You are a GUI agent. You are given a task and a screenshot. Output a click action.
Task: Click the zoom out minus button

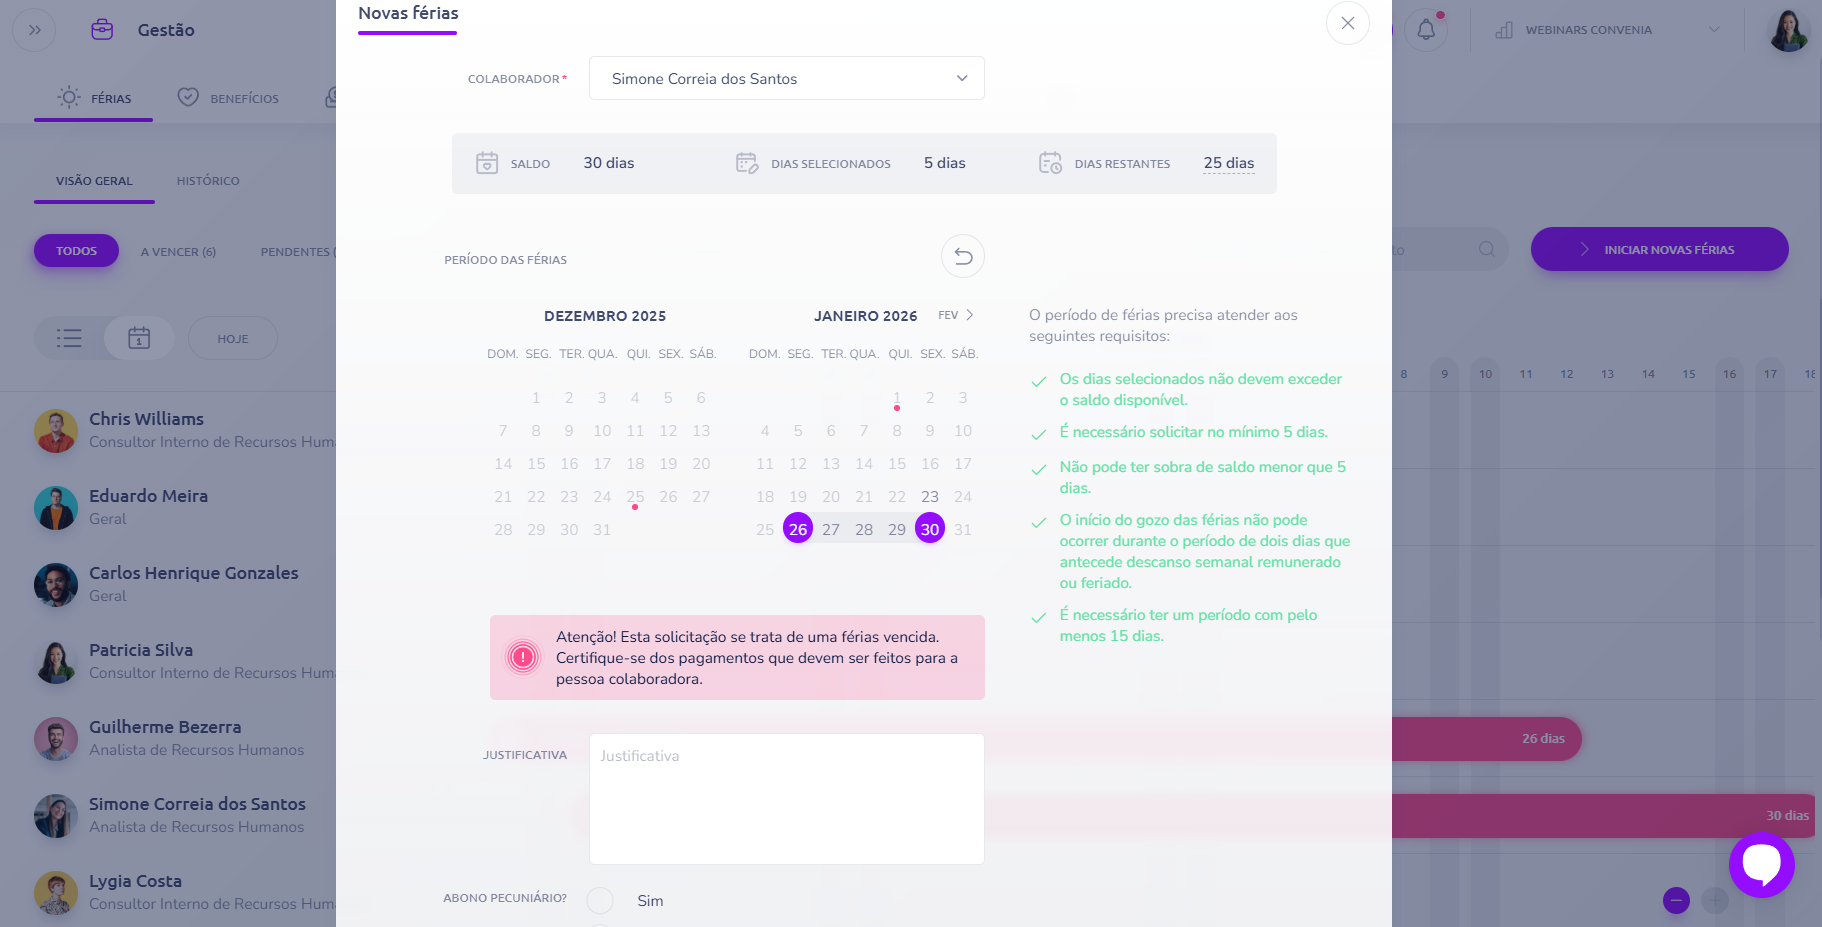(1676, 900)
